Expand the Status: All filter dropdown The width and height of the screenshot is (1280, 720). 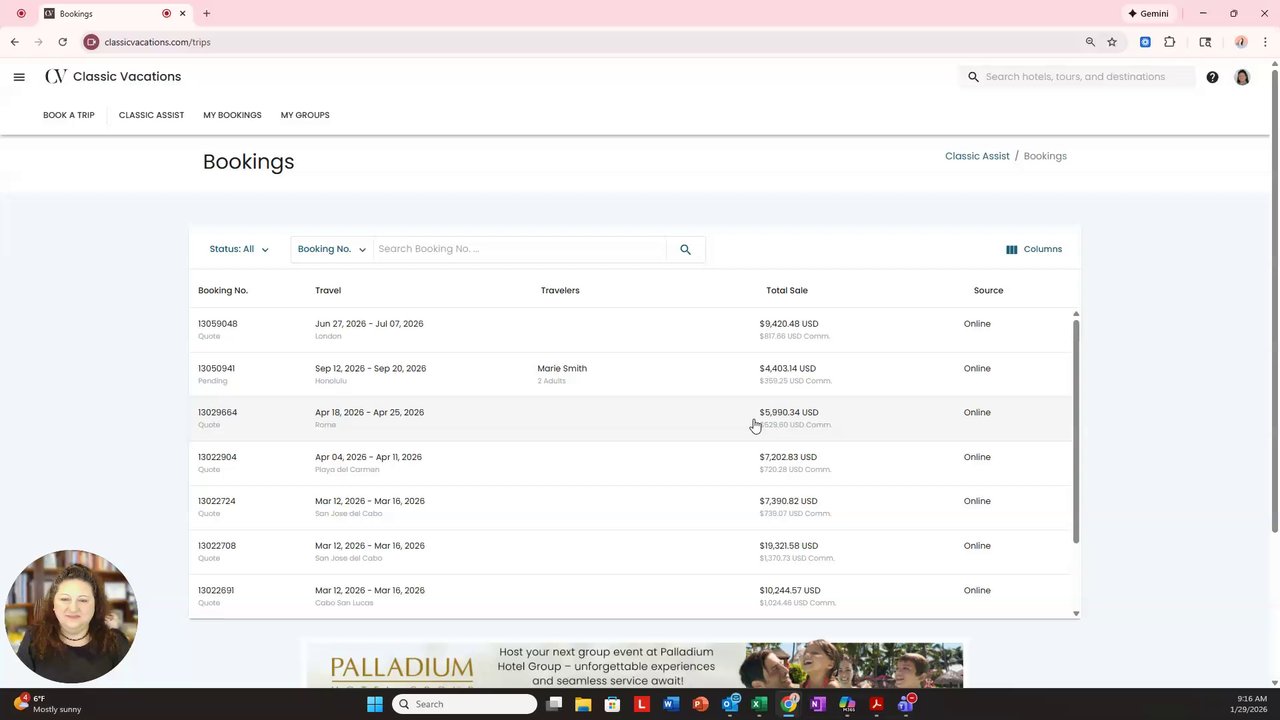(239, 249)
